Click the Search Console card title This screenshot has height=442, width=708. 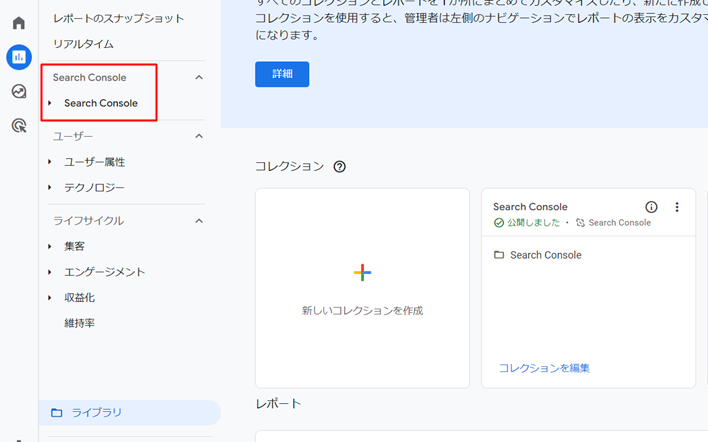tap(530, 207)
